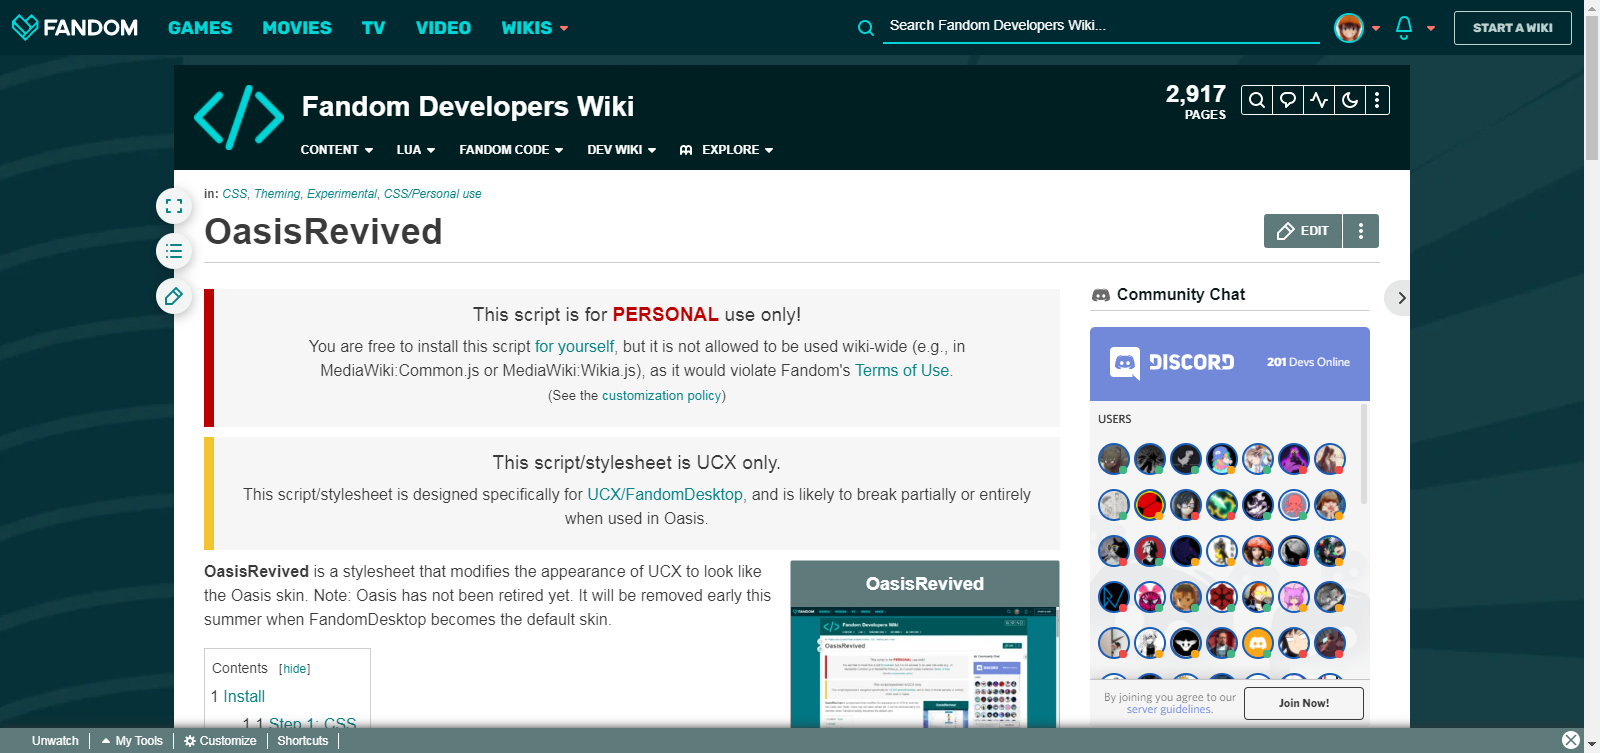The width and height of the screenshot is (1600, 753).
Task: Click the EDIT button
Action: pos(1303,231)
